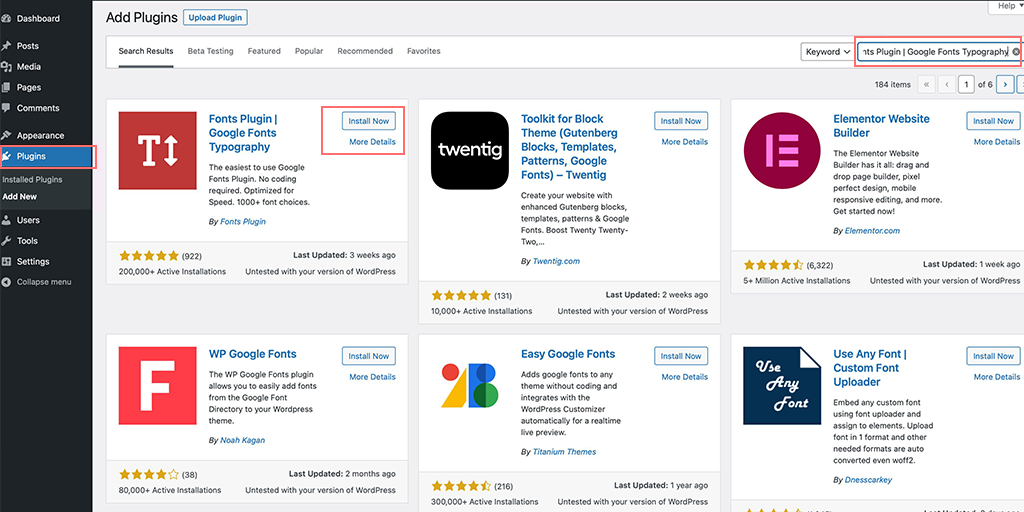Open Elementor round logo thumbnail
1024x512 pixels.
(782, 151)
